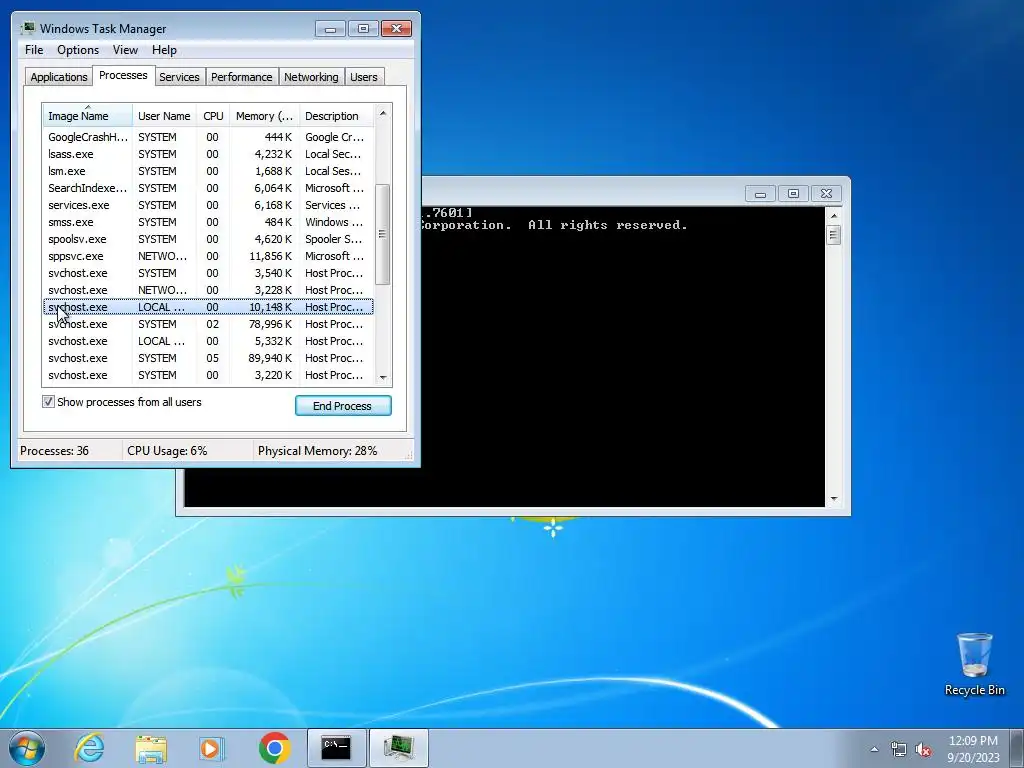Viewport: 1024px width, 768px height.
Task: Switch to the Networking tab
Action: click(311, 77)
